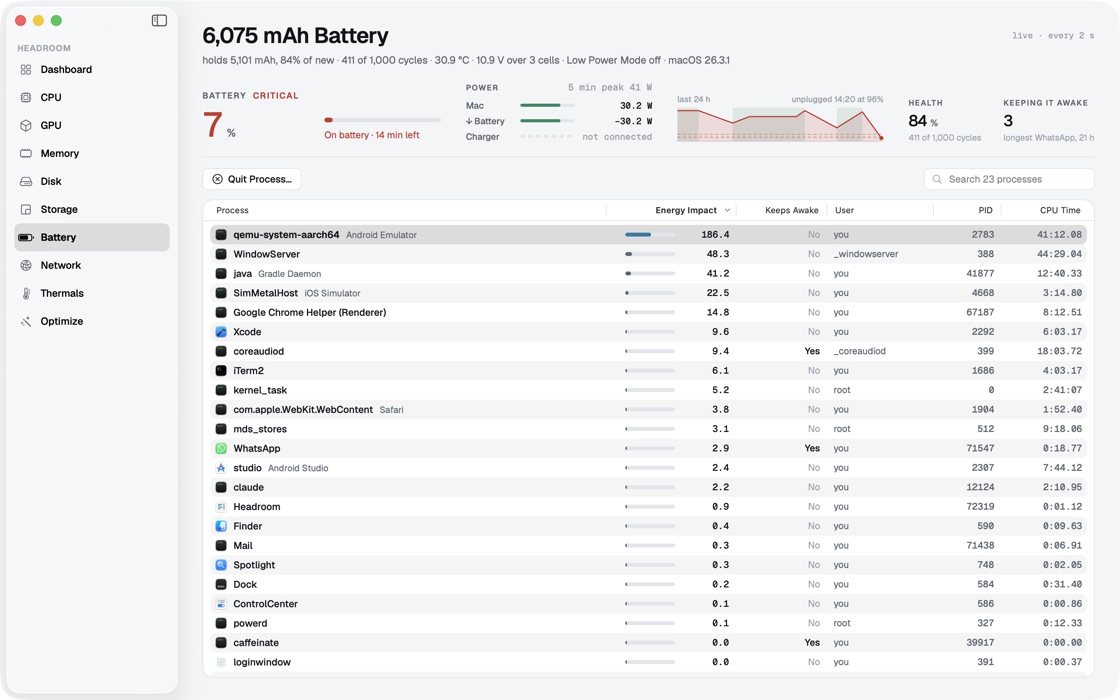Select the WindowServer process row
Viewport: 1120px width, 700px height.
pyautogui.click(x=649, y=254)
